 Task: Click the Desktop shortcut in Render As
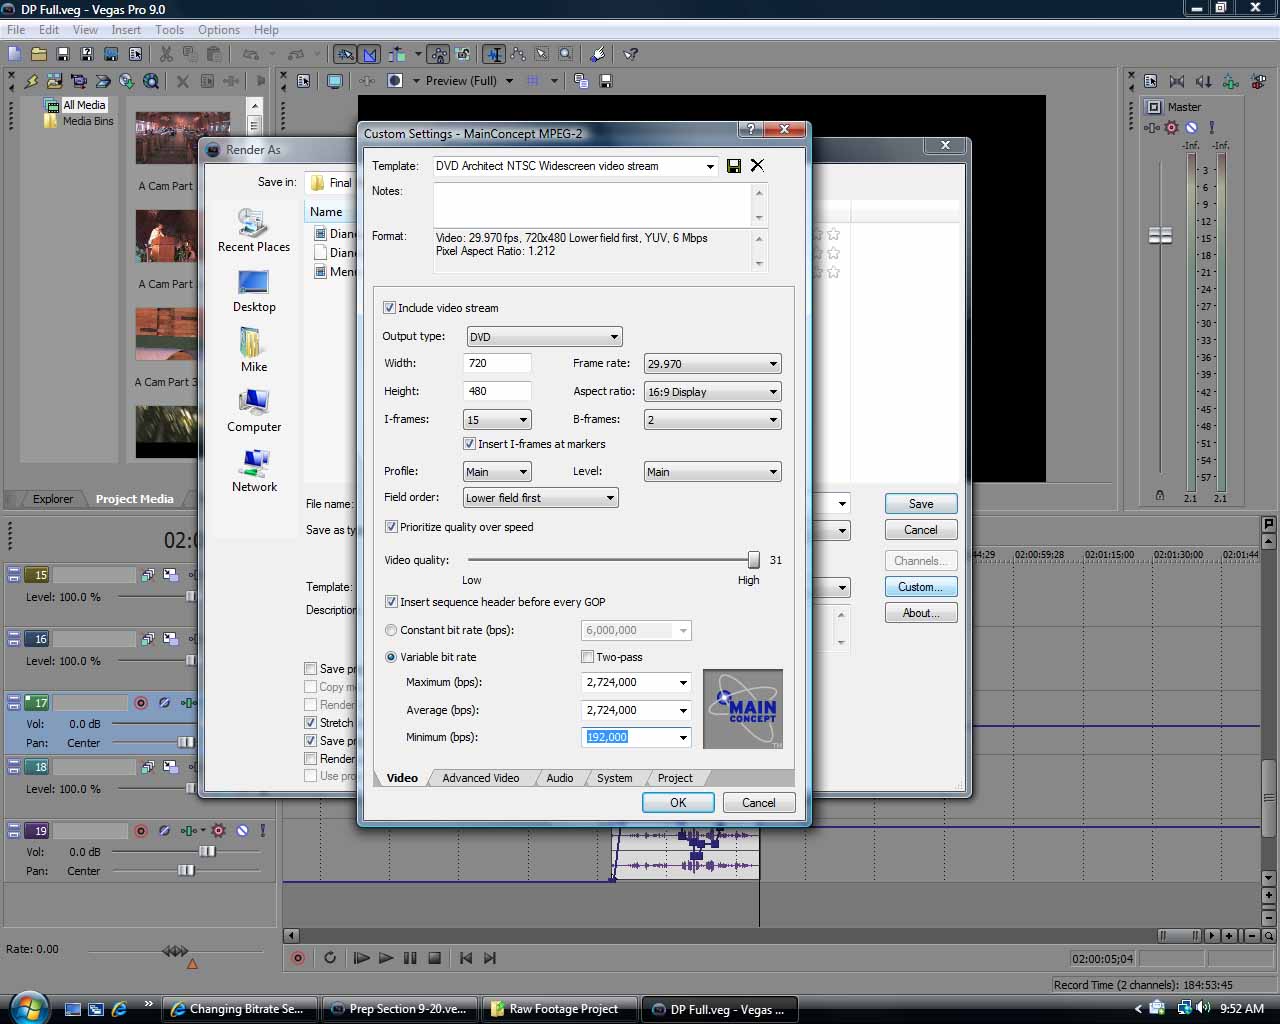coord(254,291)
